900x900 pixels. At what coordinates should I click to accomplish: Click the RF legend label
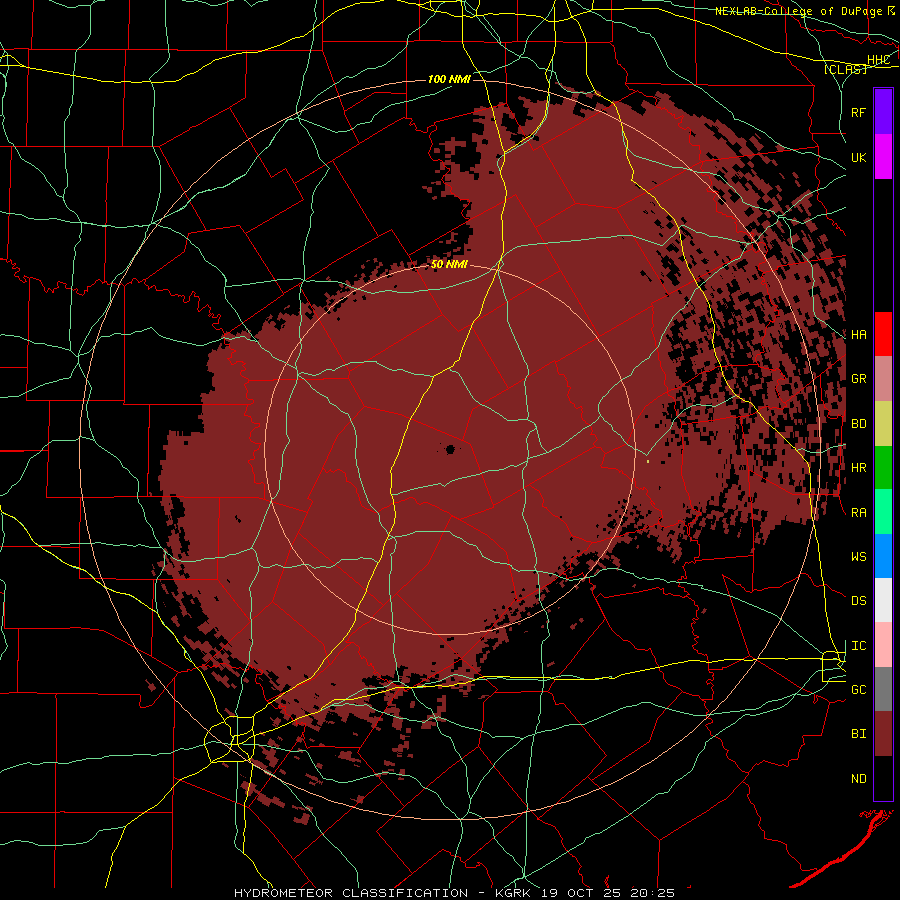pyautogui.click(x=859, y=112)
